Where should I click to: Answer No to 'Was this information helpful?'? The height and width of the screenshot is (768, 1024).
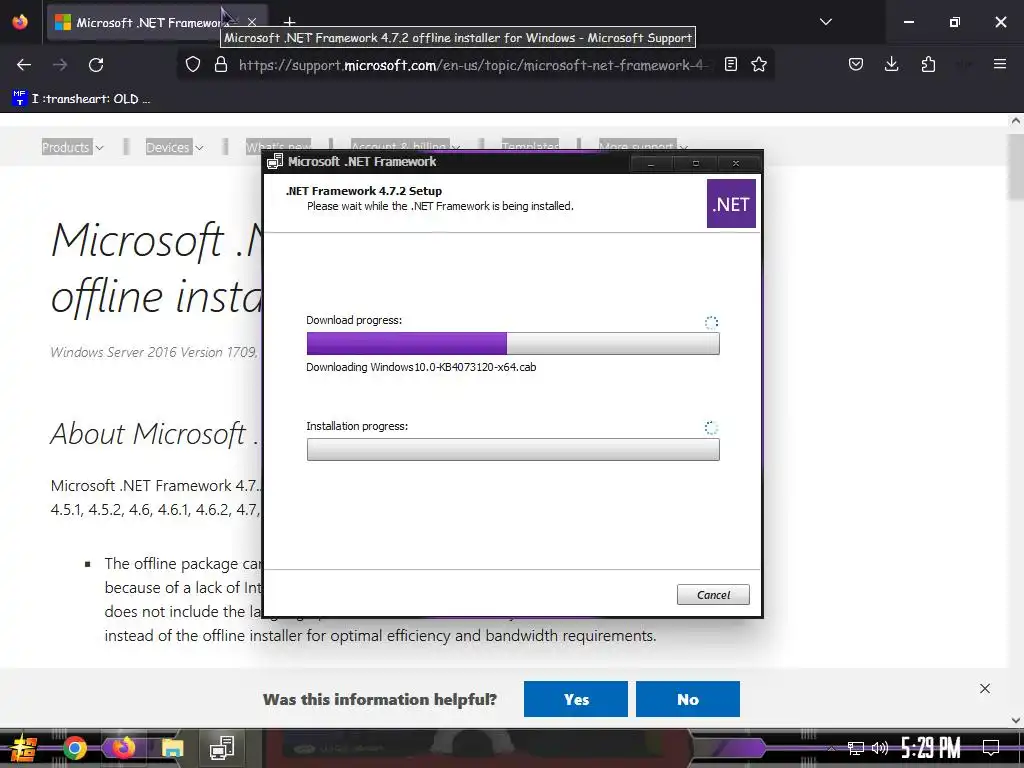click(x=688, y=699)
